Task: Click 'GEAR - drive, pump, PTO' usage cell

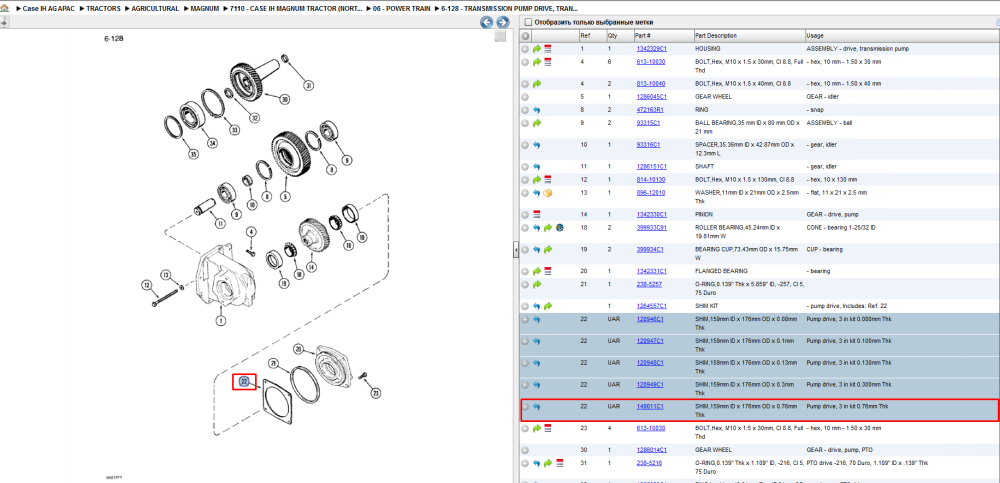Action: pyautogui.click(x=839, y=450)
